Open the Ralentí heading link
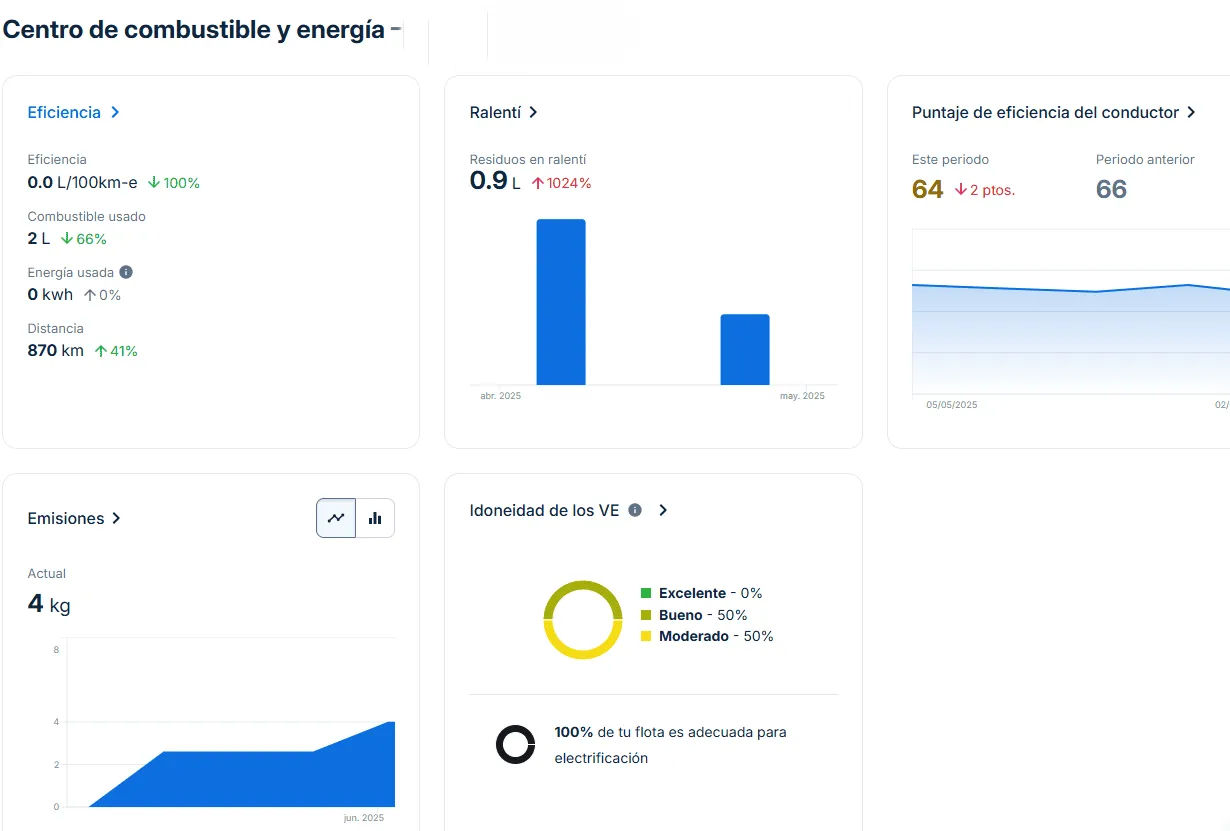Screen dimensions: 1230x831 coord(495,113)
